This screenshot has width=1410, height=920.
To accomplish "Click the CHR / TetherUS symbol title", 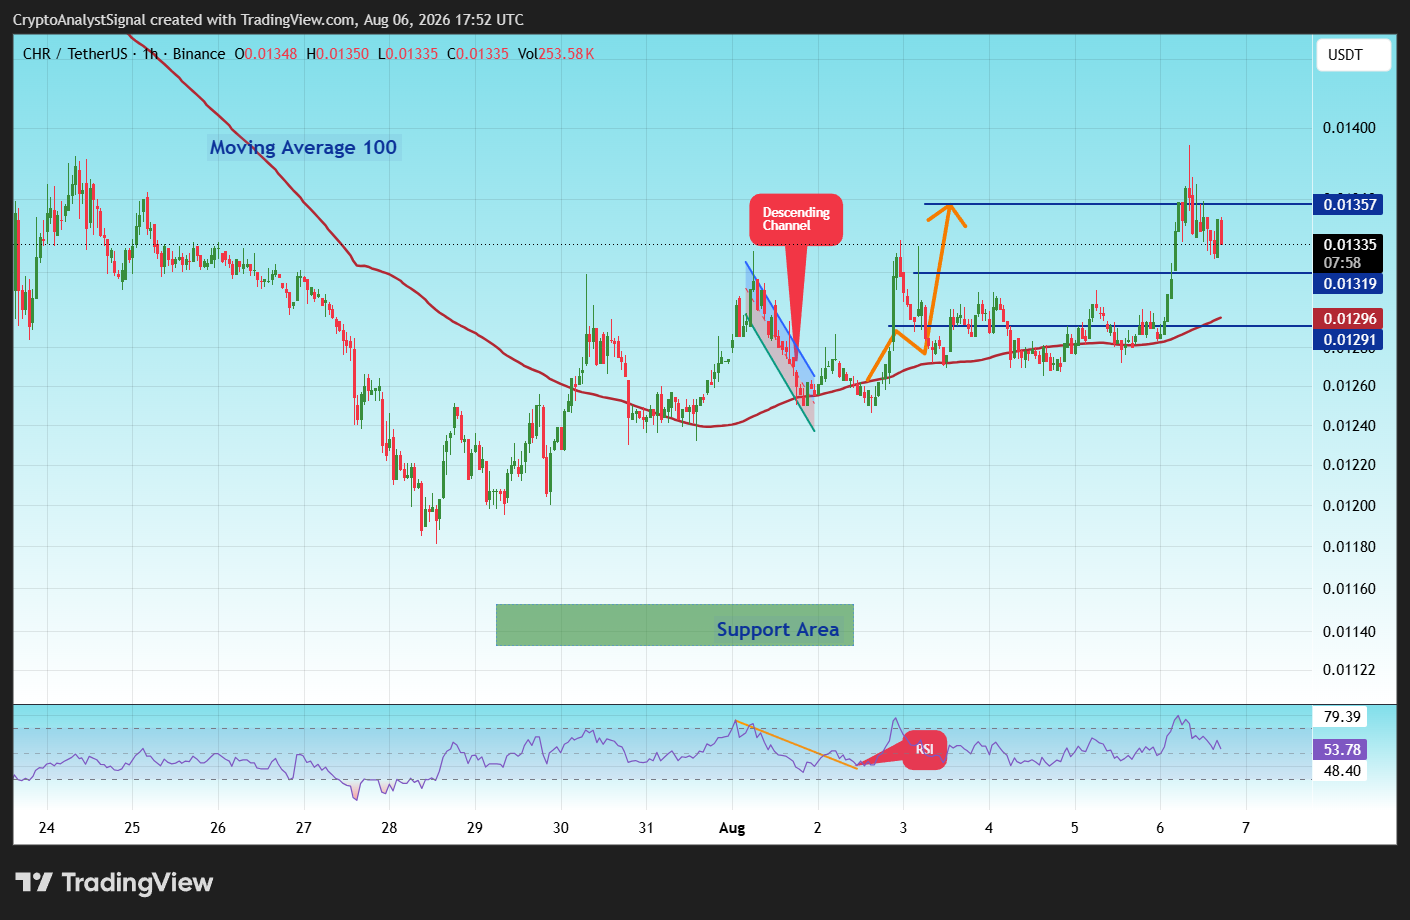I will click(75, 54).
